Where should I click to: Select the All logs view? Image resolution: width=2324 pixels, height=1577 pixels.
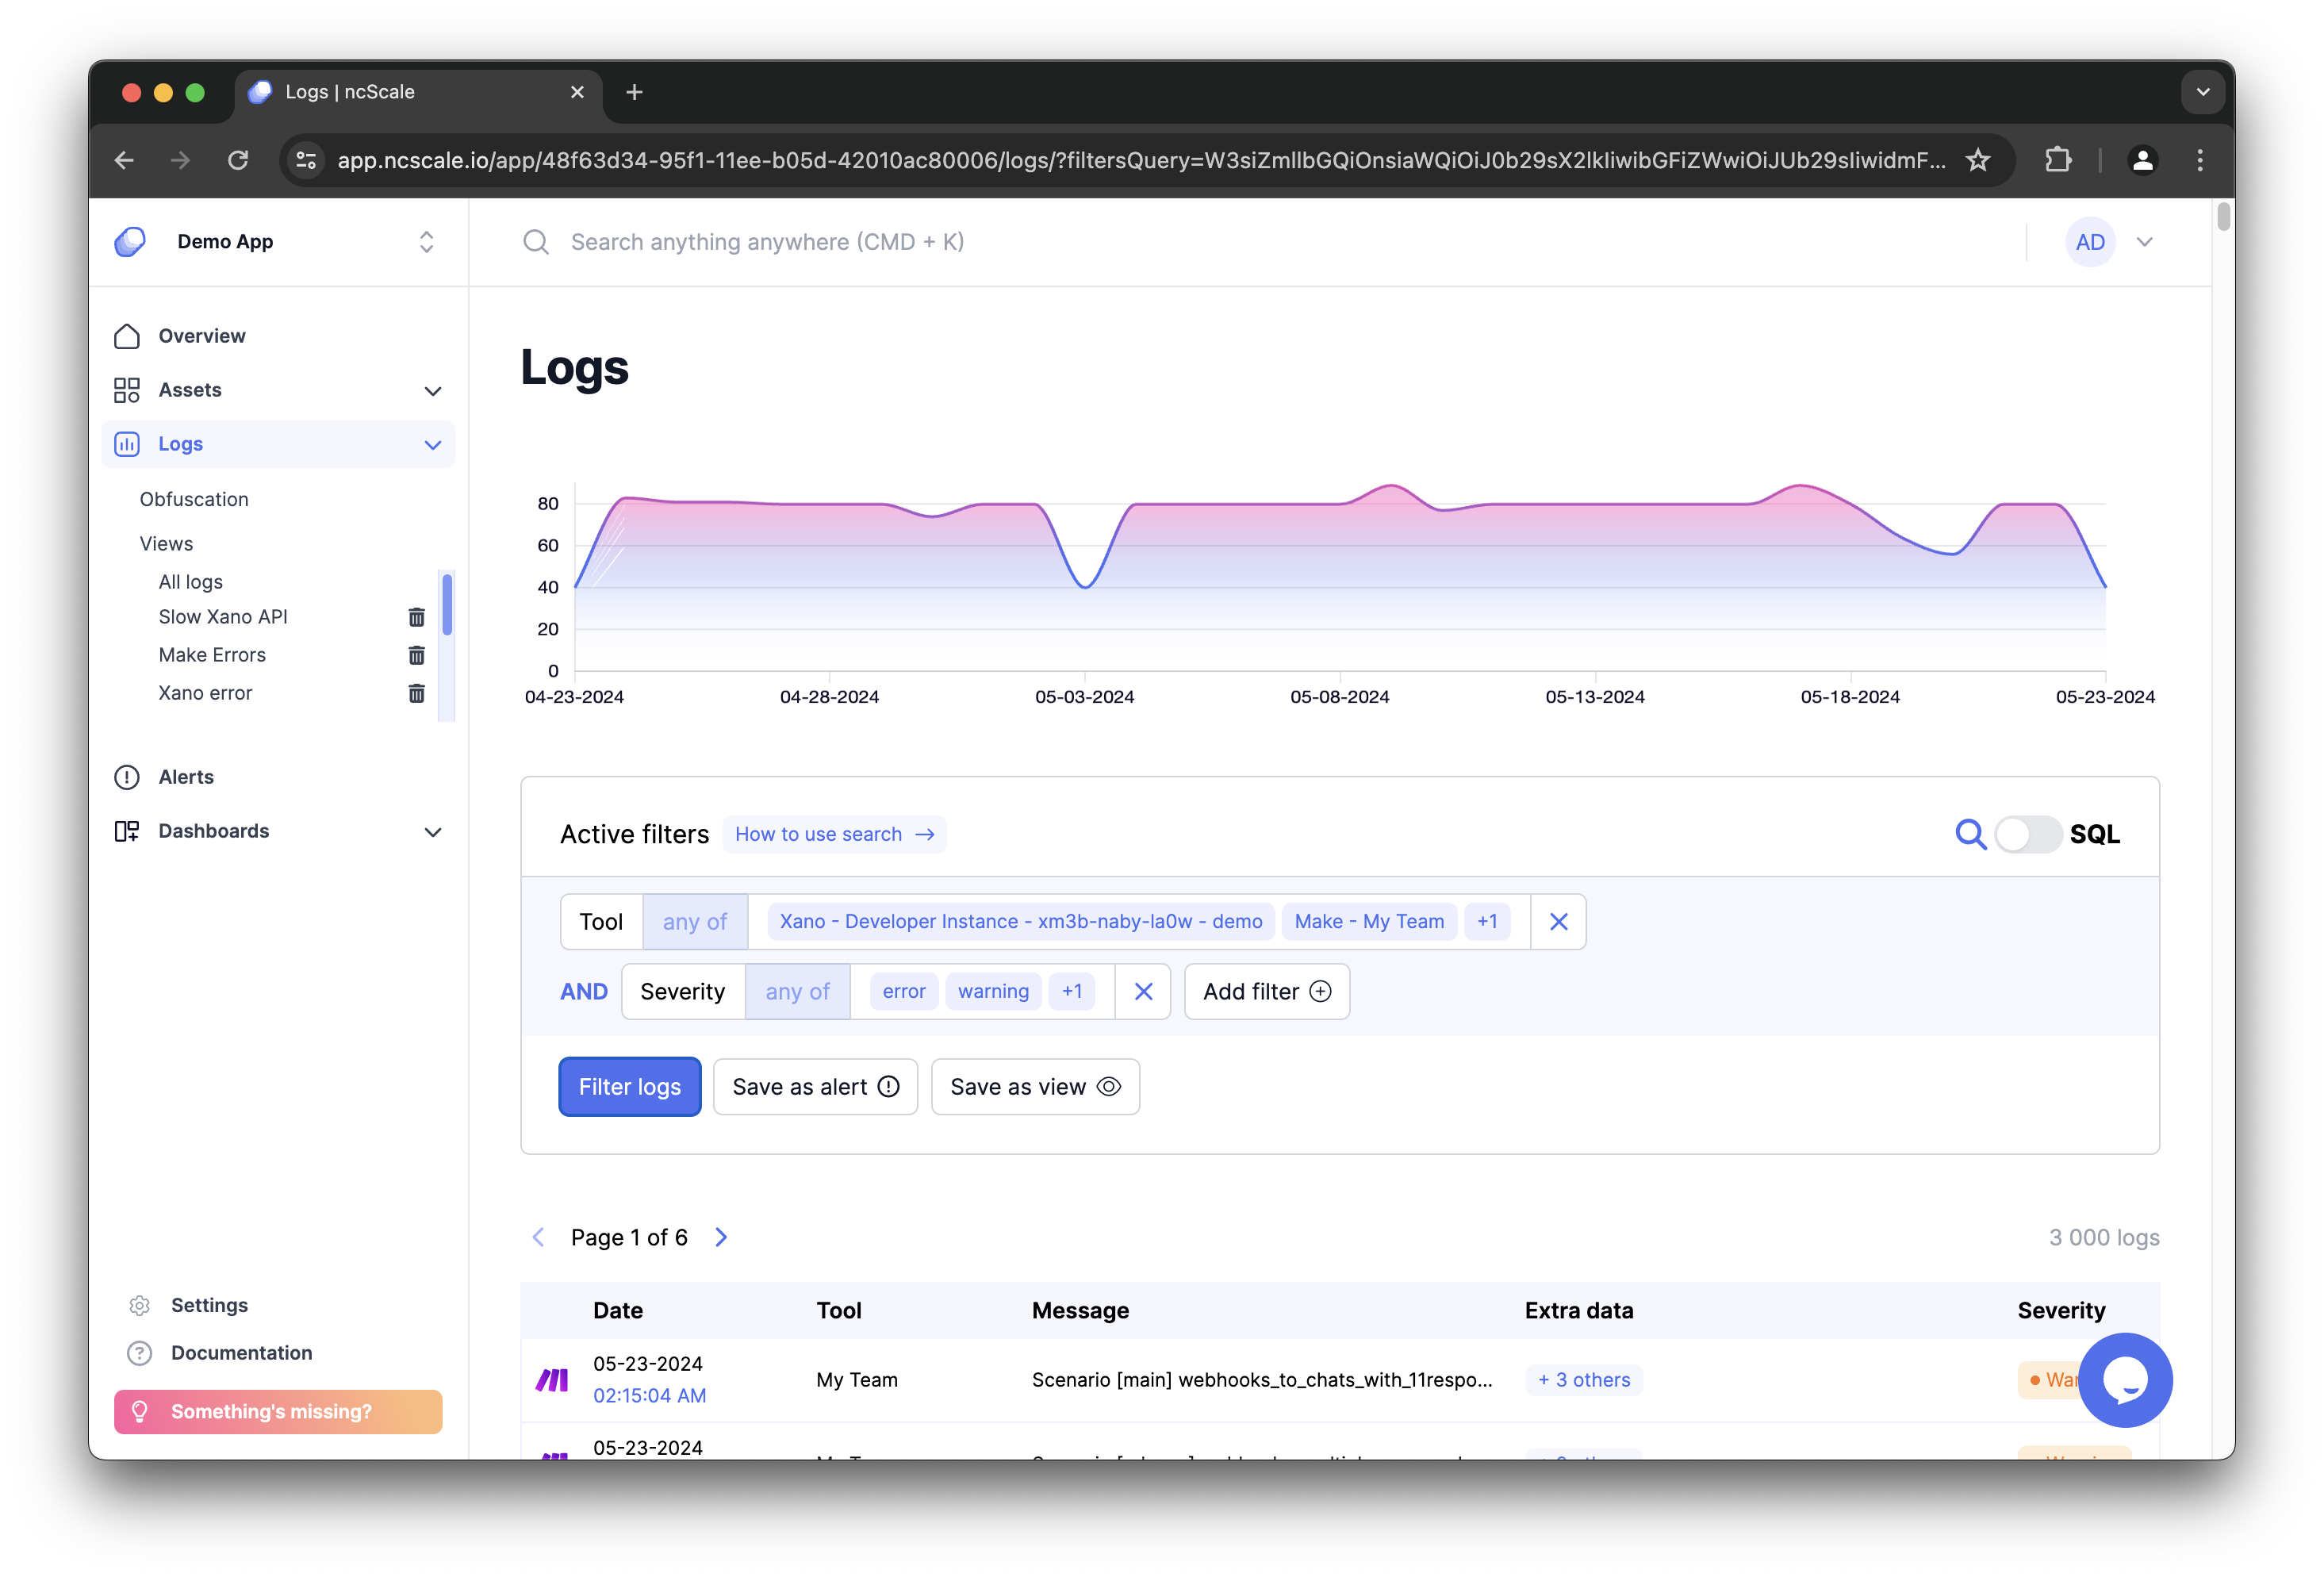tap(190, 582)
